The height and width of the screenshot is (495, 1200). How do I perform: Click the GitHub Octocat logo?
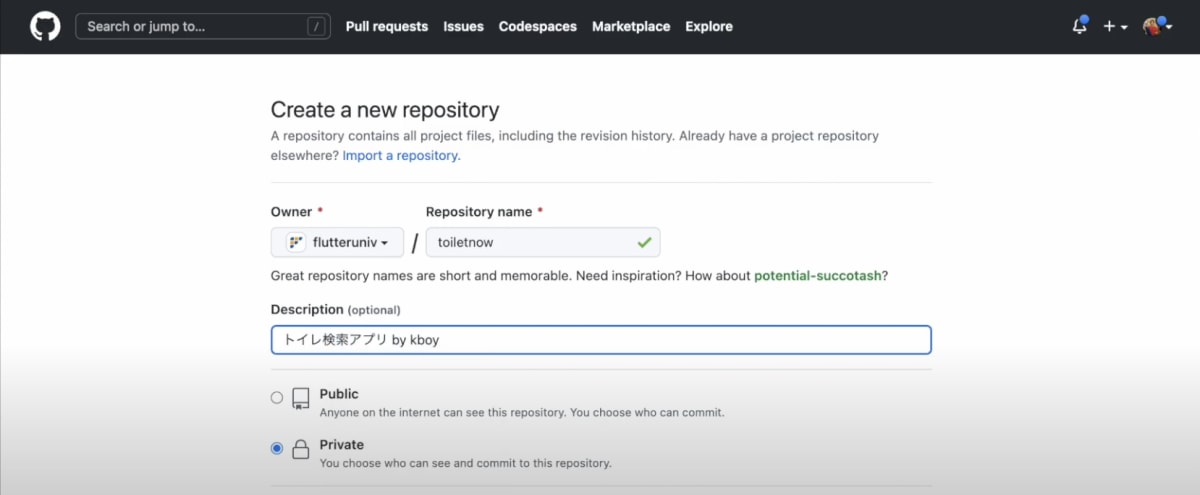[45, 26]
